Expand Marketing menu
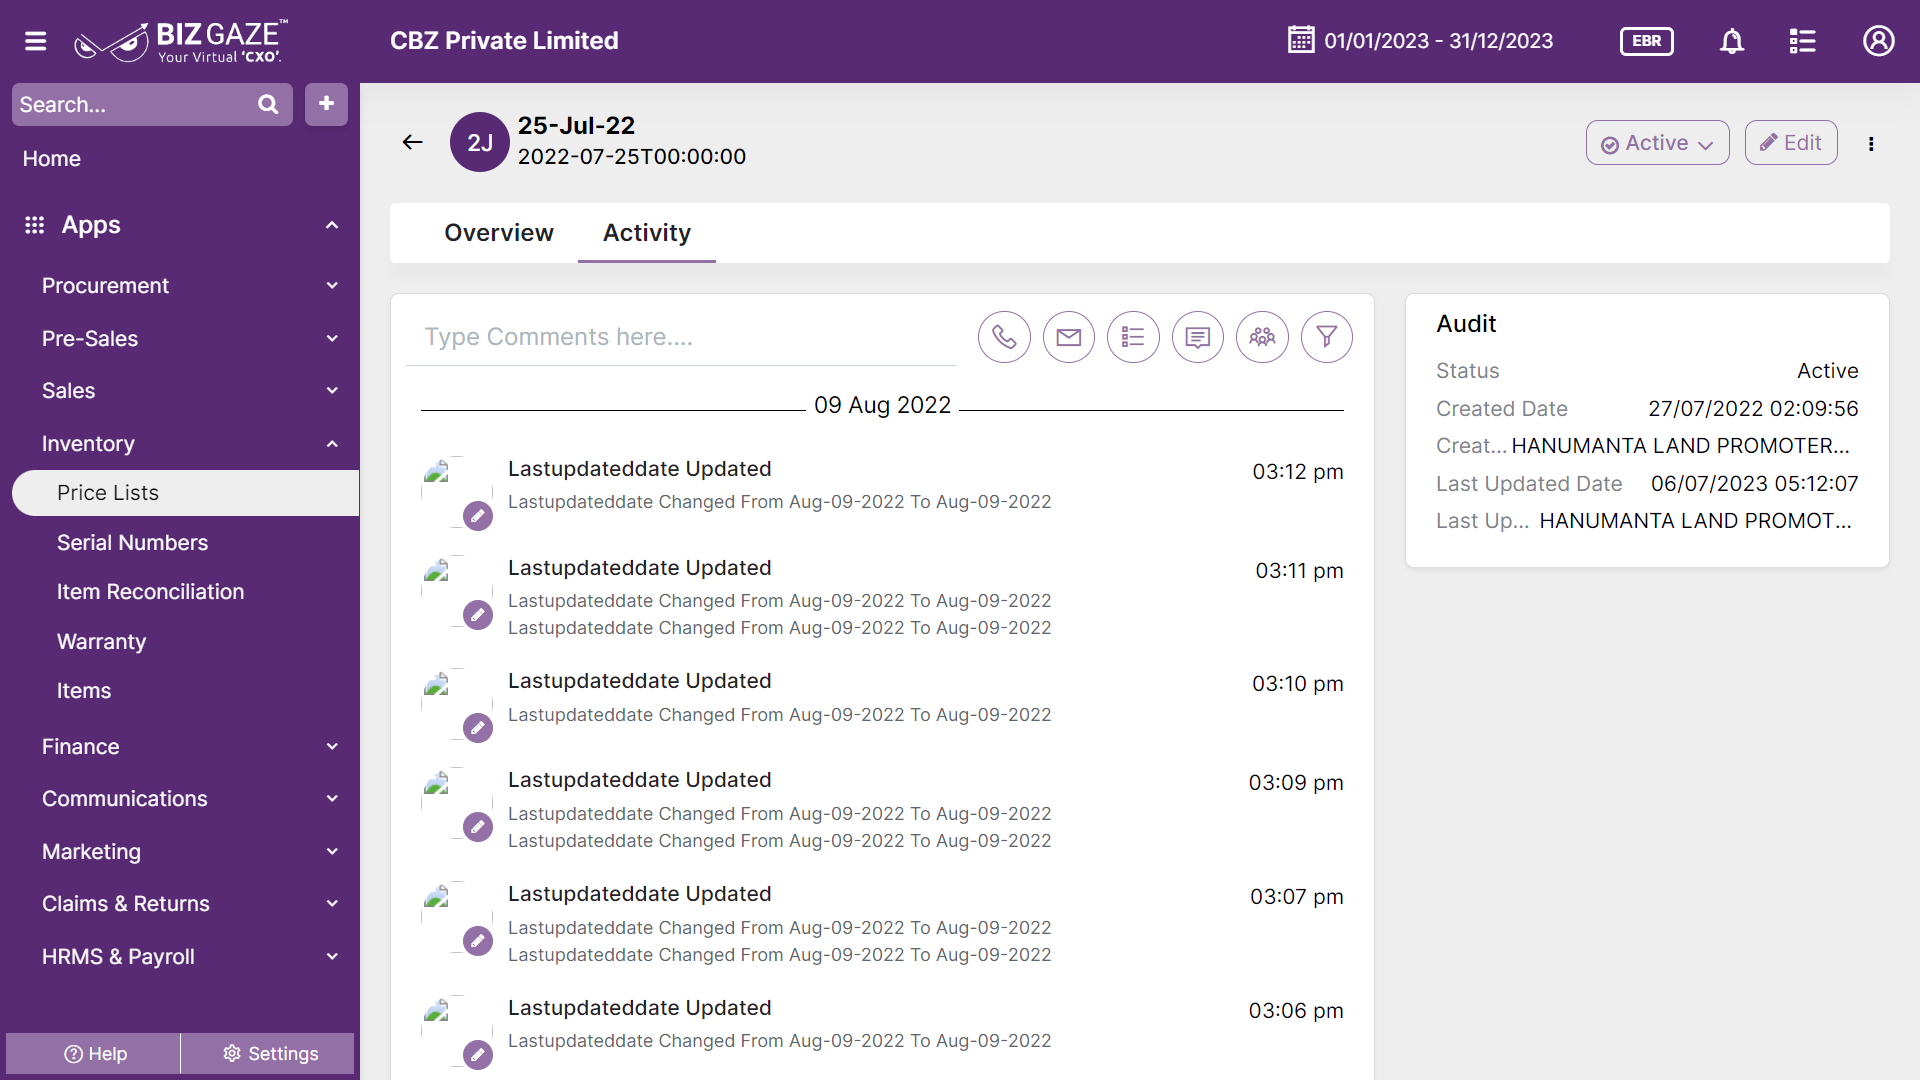1920x1080 pixels. pos(332,852)
